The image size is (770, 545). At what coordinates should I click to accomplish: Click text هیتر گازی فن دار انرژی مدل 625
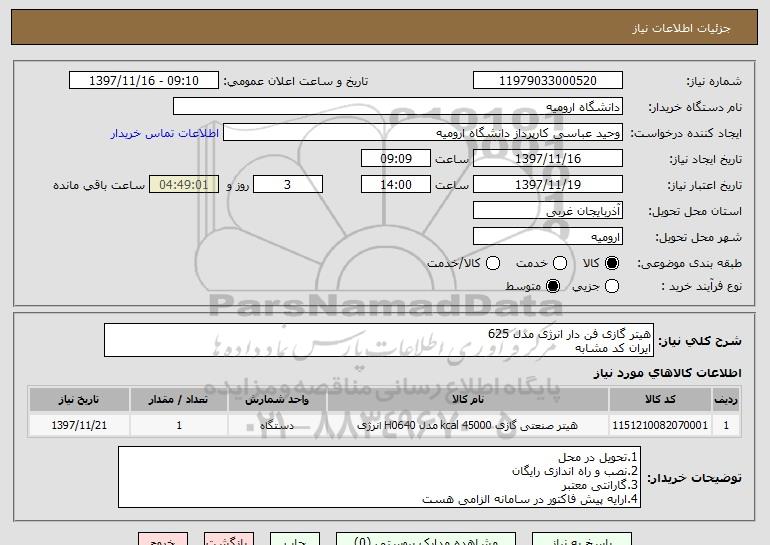(569, 334)
